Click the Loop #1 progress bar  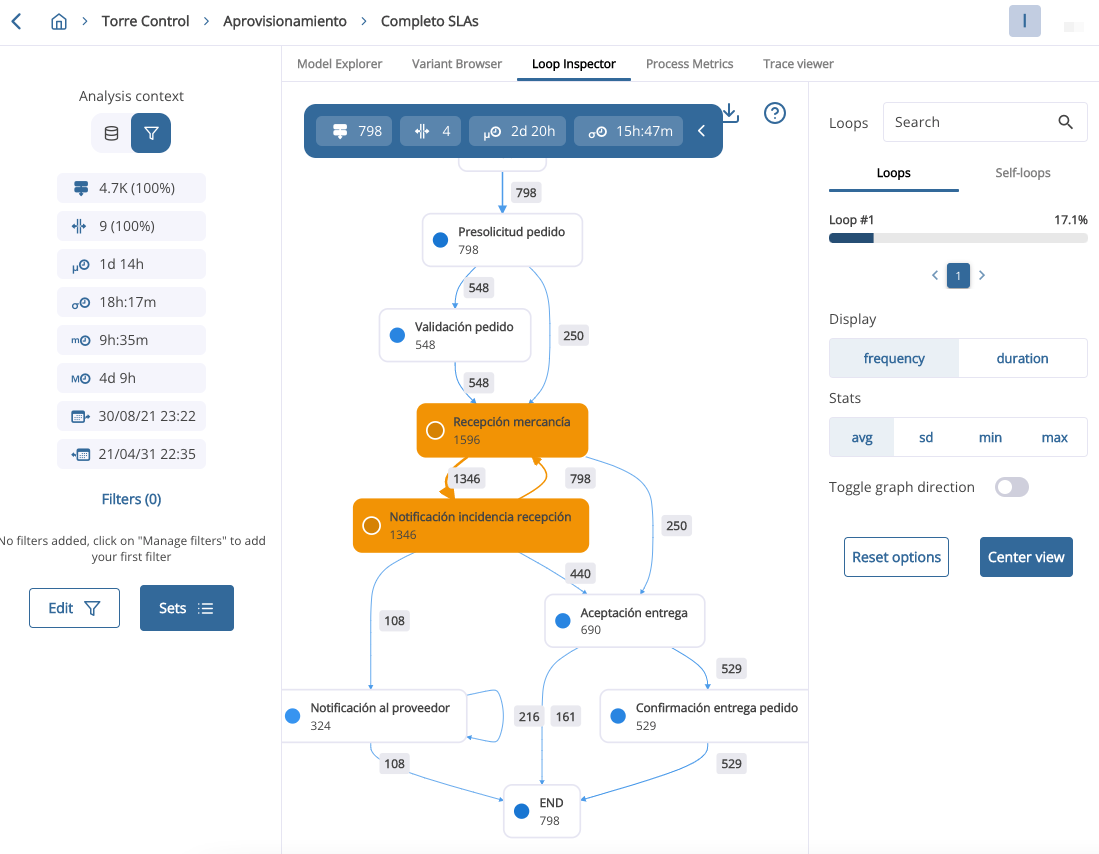coord(957,237)
